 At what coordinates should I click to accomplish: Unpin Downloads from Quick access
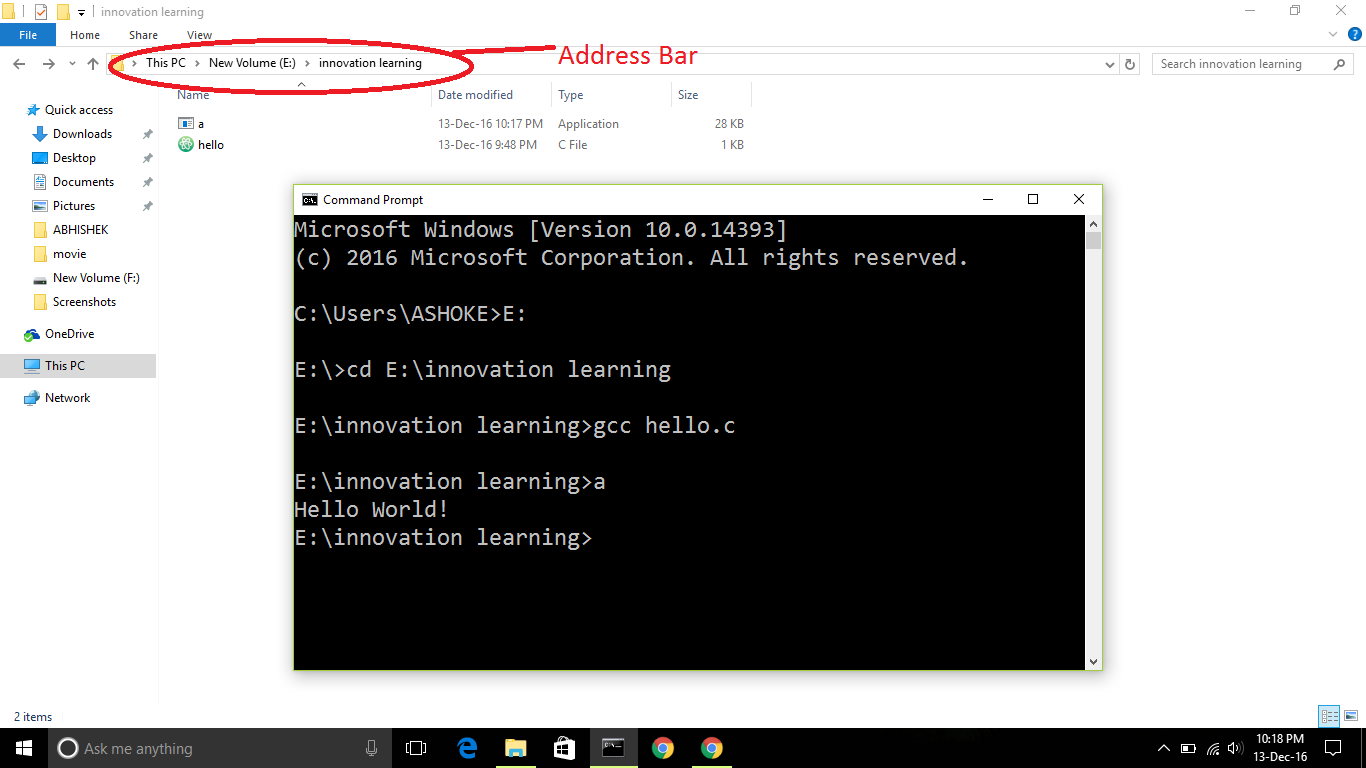tap(147, 133)
